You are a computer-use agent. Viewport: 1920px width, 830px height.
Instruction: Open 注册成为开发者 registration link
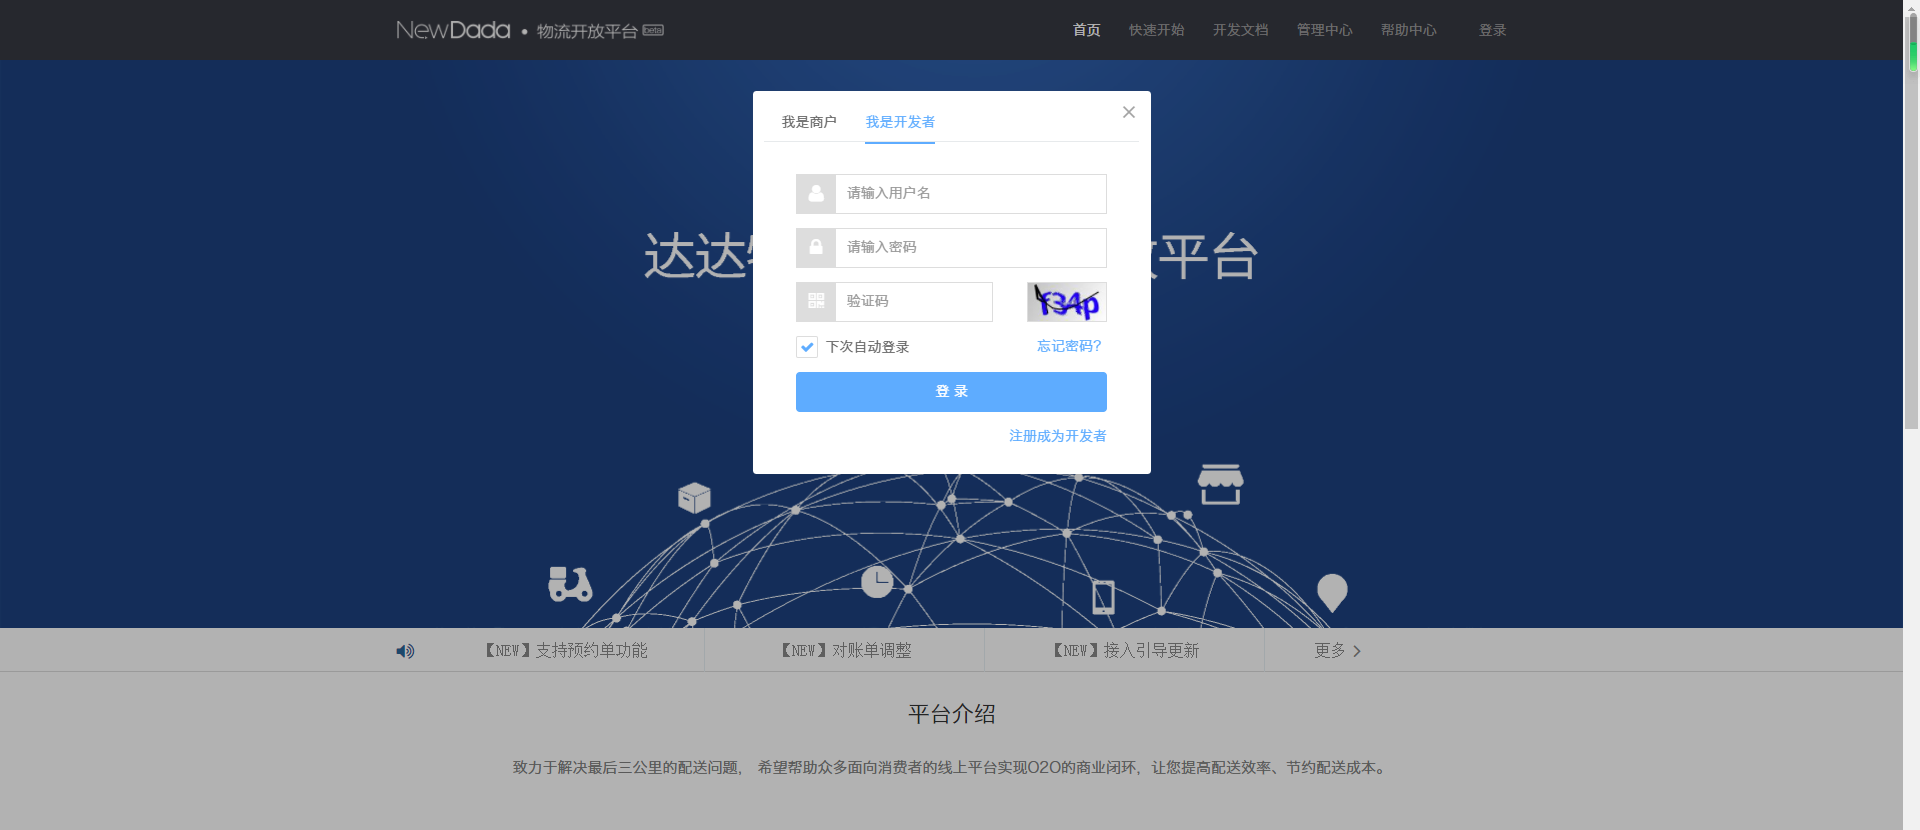[1058, 436]
